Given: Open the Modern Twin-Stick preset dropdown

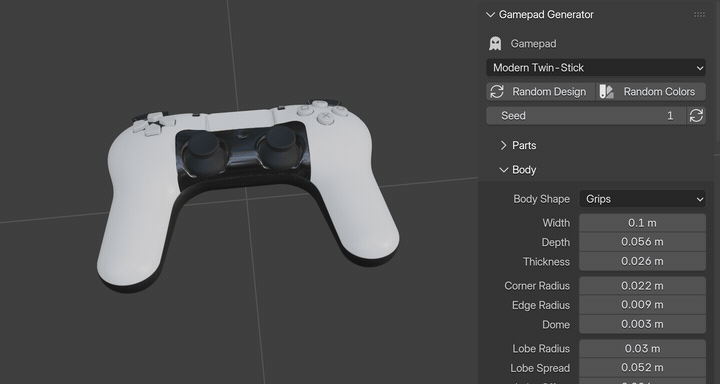Looking at the screenshot, I should 596,68.
